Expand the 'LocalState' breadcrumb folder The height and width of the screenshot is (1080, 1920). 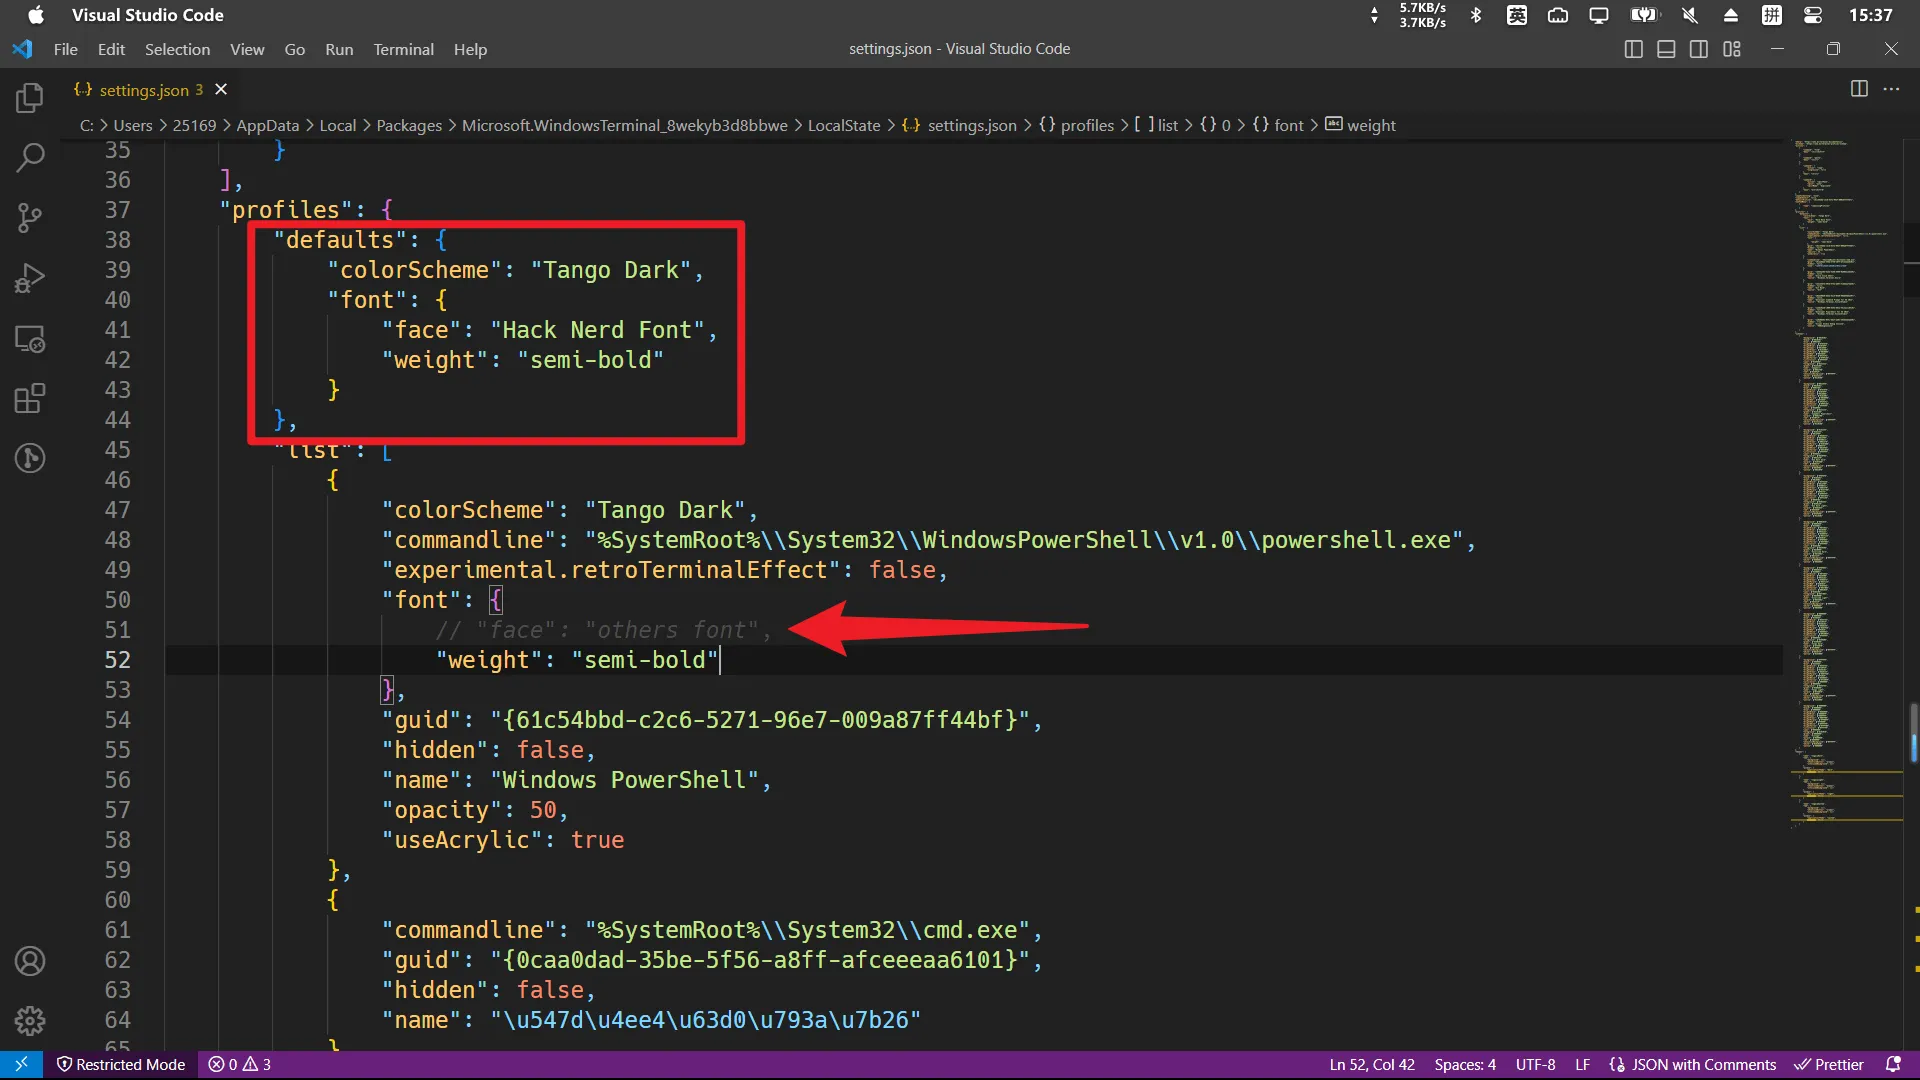[x=843, y=125]
